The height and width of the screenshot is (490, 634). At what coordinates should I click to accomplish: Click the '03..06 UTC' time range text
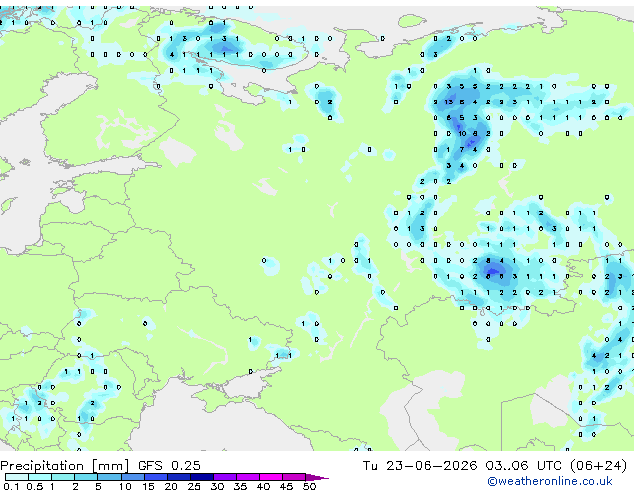click(x=524, y=466)
